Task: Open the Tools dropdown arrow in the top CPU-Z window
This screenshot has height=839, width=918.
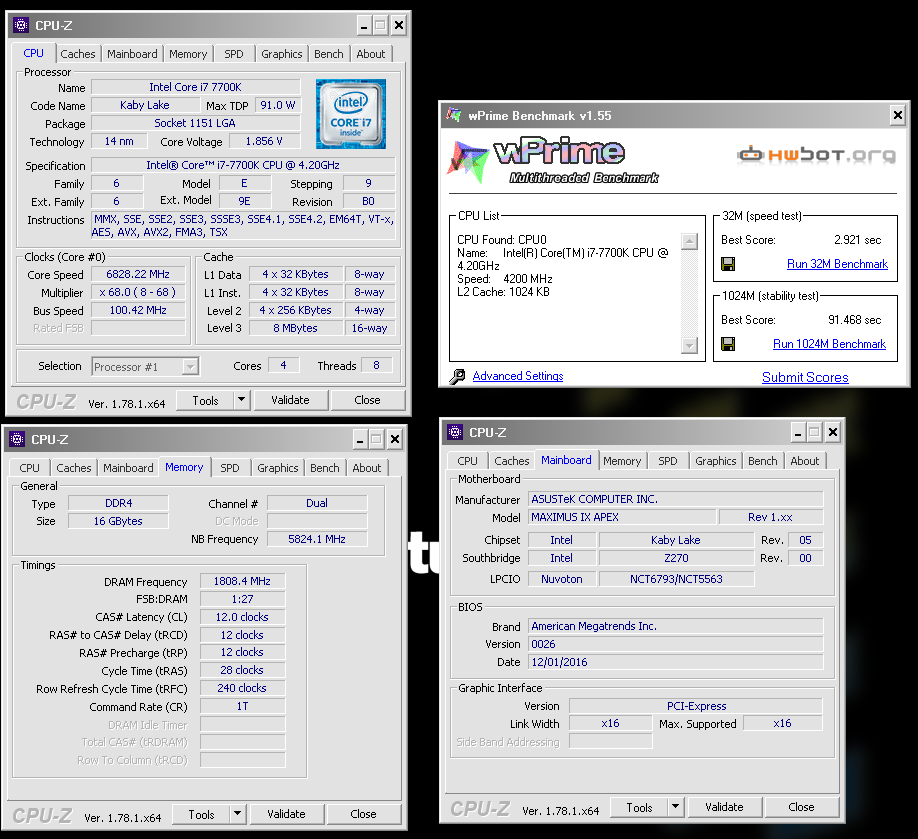Action: click(x=241, y=400)
